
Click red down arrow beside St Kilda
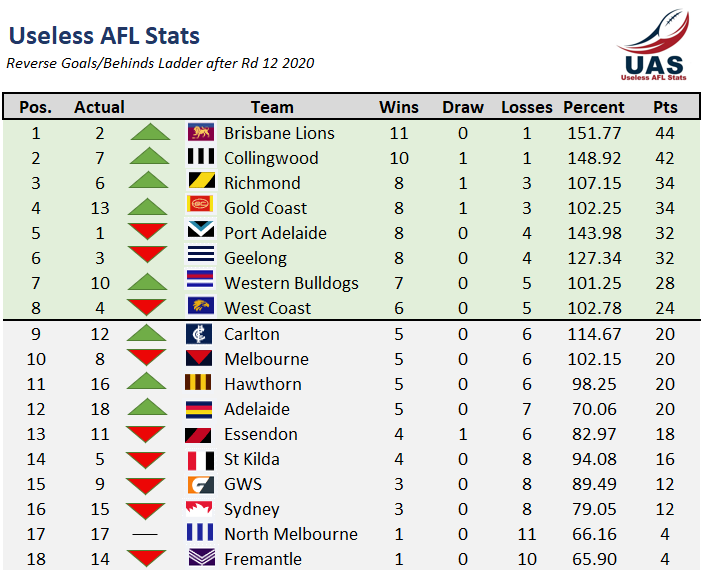146,461
